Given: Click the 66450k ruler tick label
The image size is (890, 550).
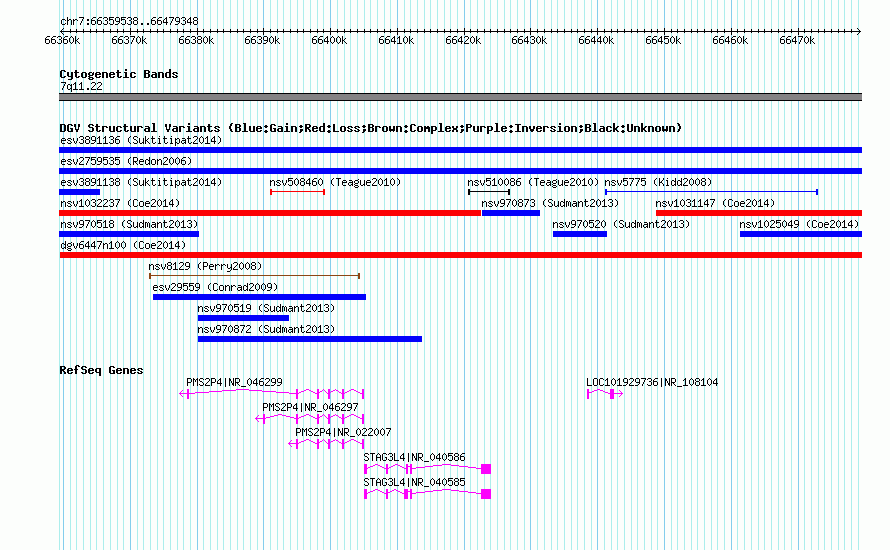Looking at the screenshot, I should point(663,41).
